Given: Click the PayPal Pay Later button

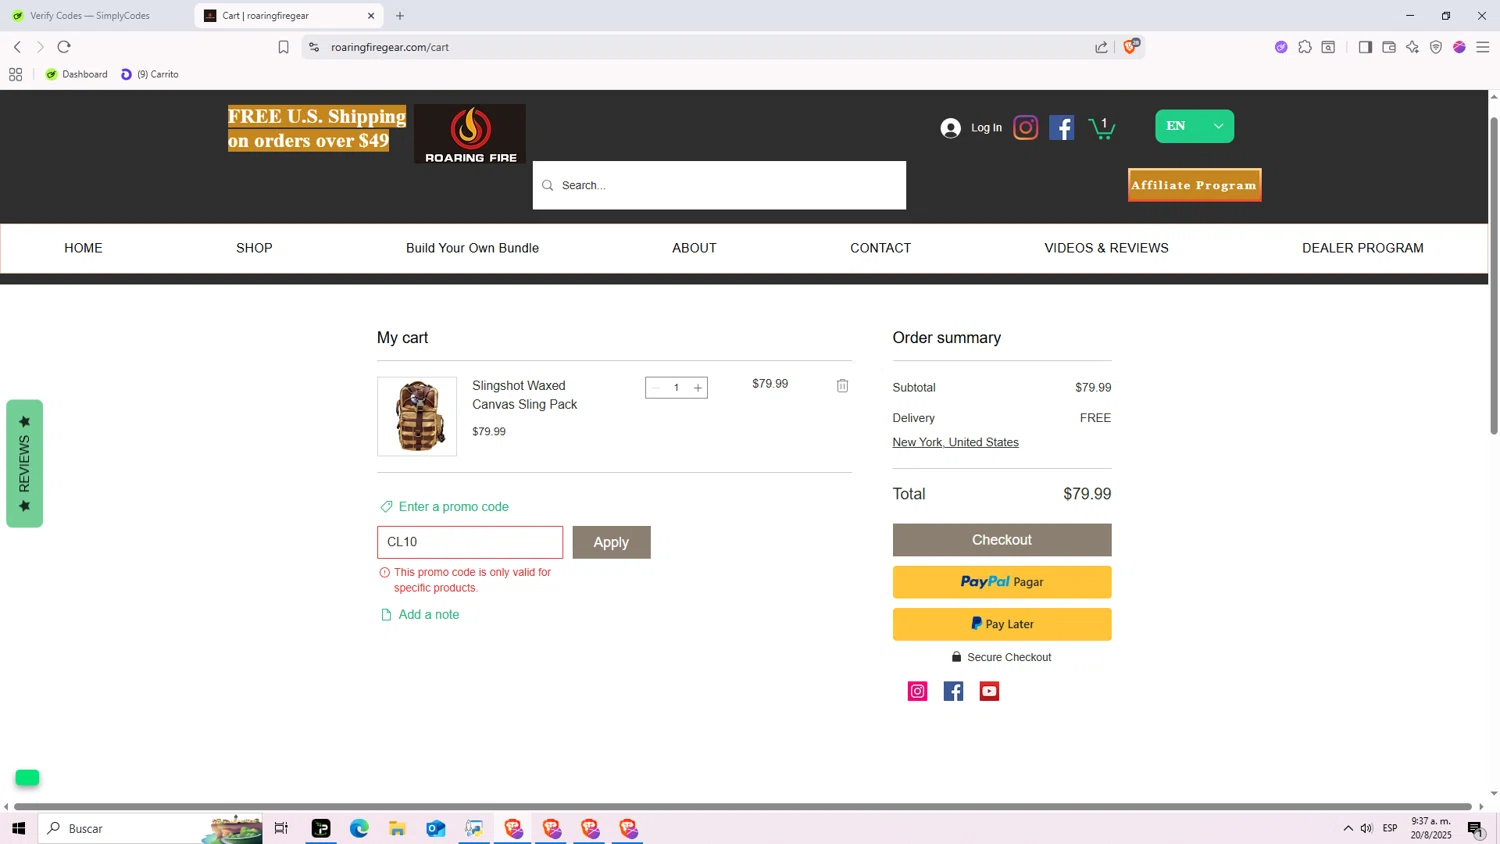Looking at the screenshot, I should click(1001, 624).
